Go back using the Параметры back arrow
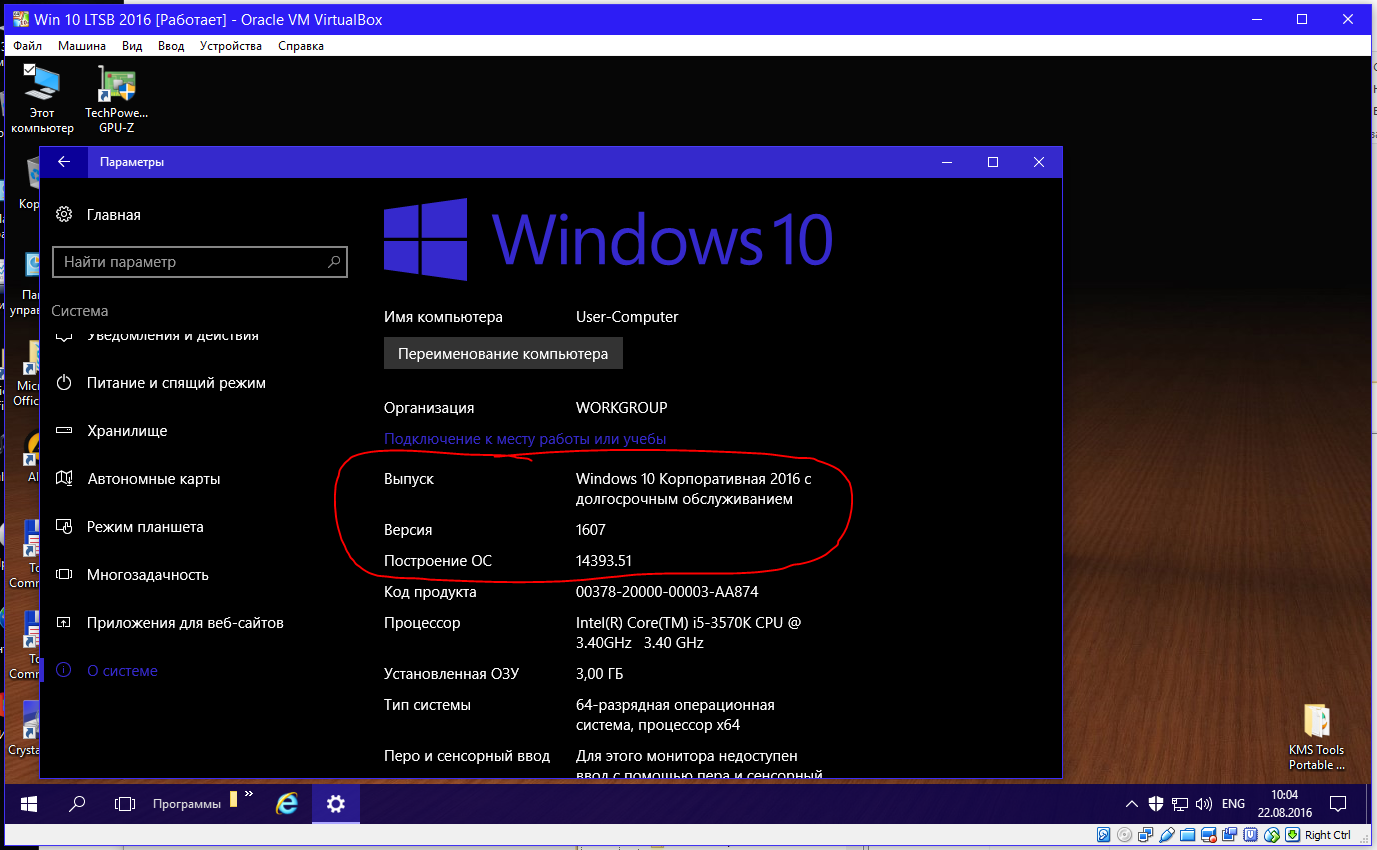This screenshot has height=850, width=1377. coord(64,162)
